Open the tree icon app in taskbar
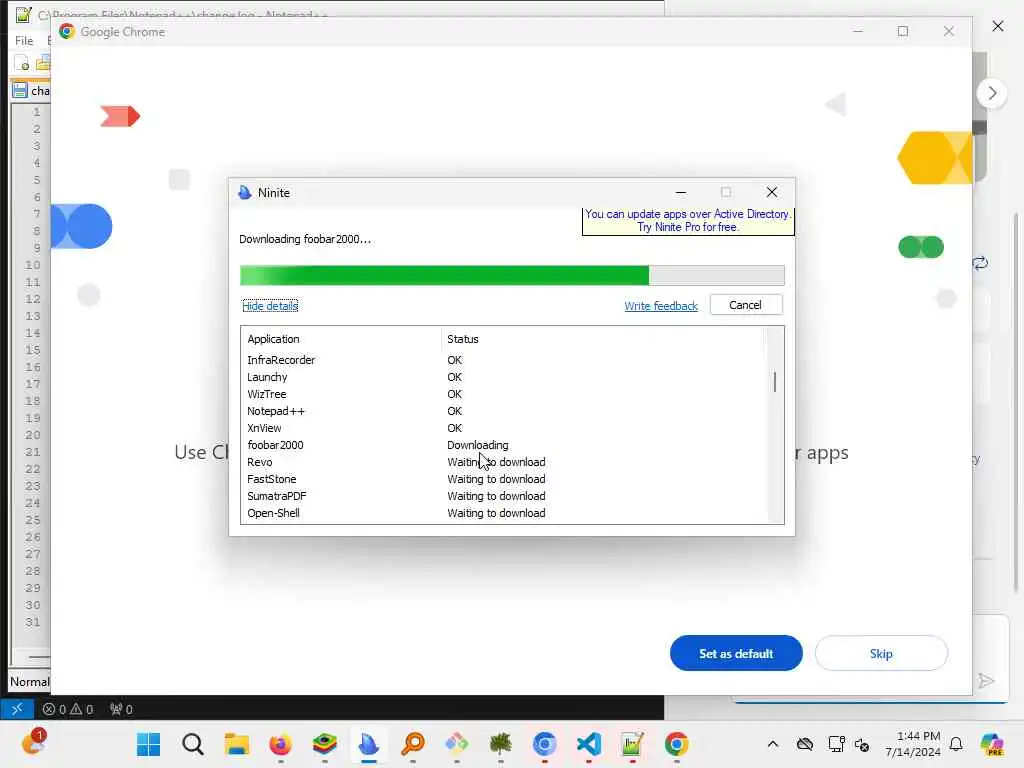This screenshot has height=768, width=1024. click(x=500, y=744)
